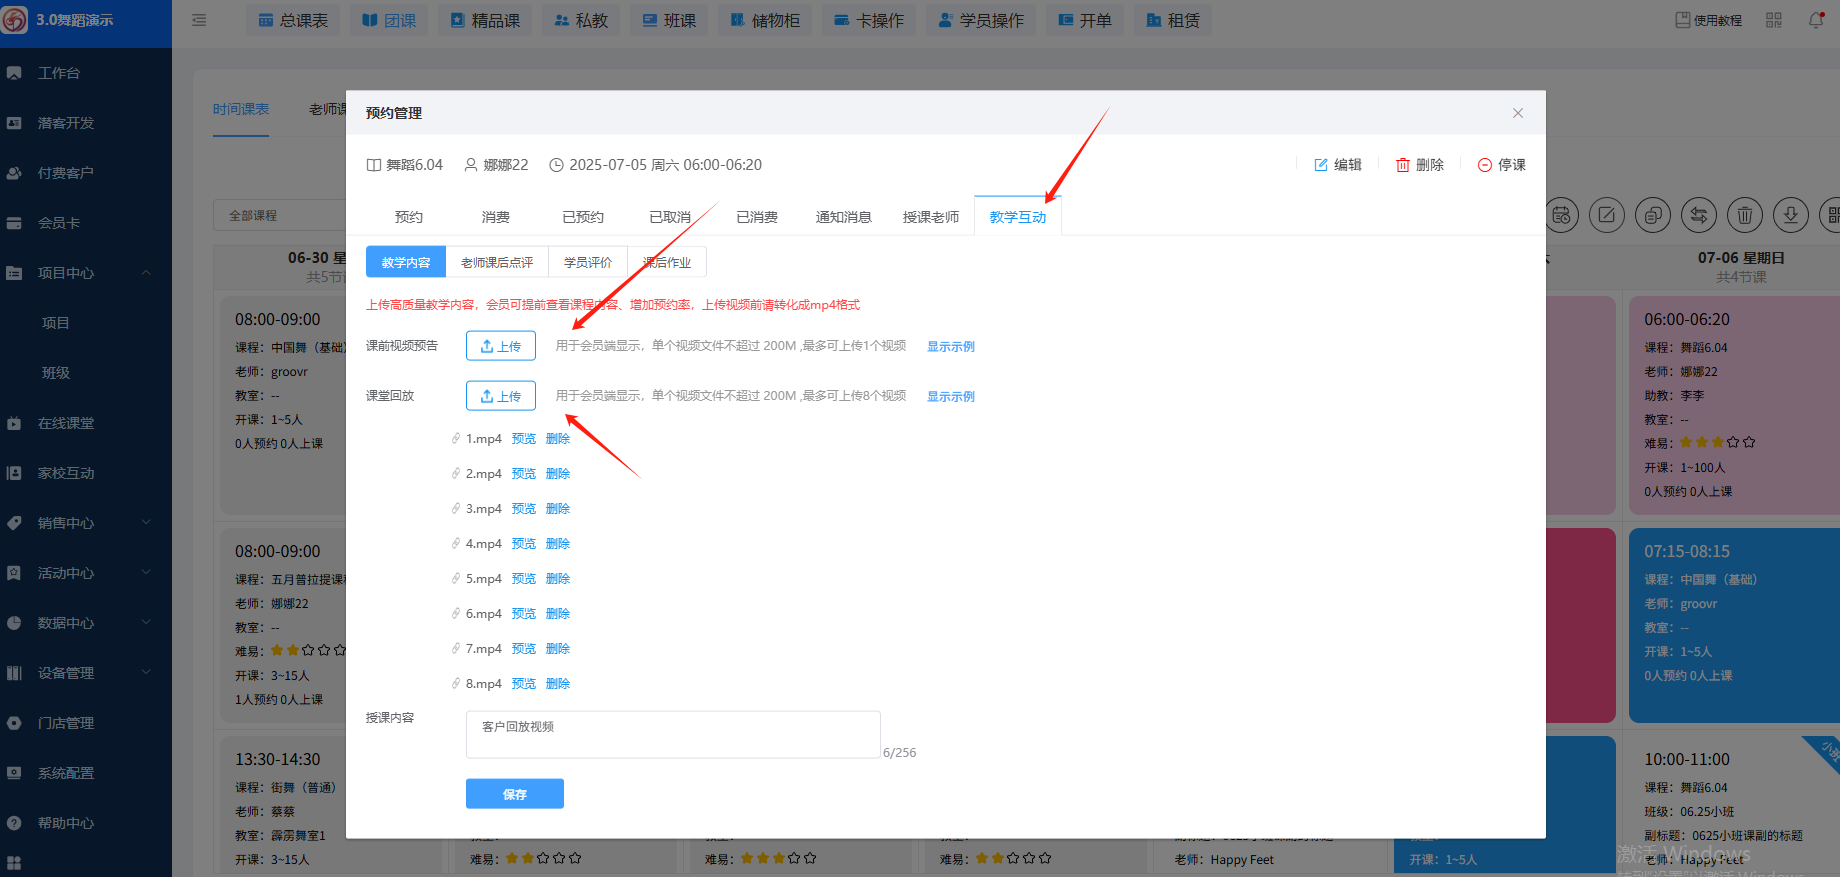1840x877 pixels.
Task: Switch to the 授课老师 tab
Action: click(930, 217)
